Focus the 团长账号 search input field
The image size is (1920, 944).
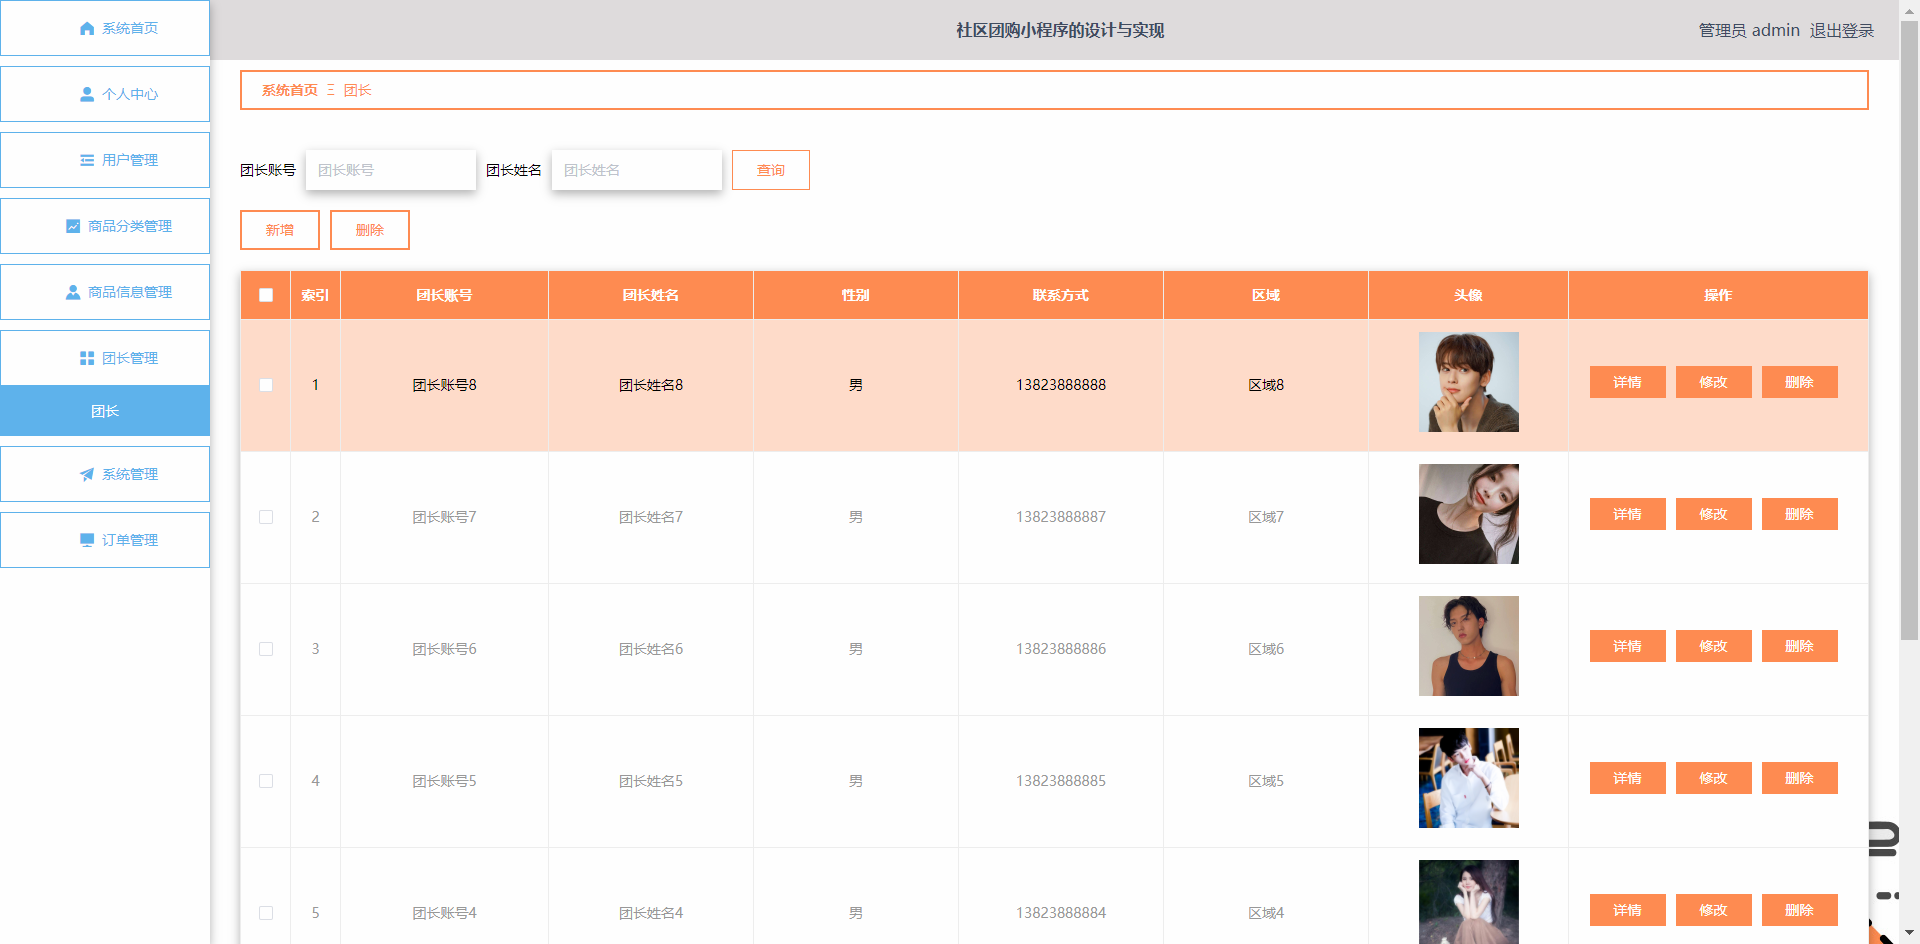click(390, 170)
